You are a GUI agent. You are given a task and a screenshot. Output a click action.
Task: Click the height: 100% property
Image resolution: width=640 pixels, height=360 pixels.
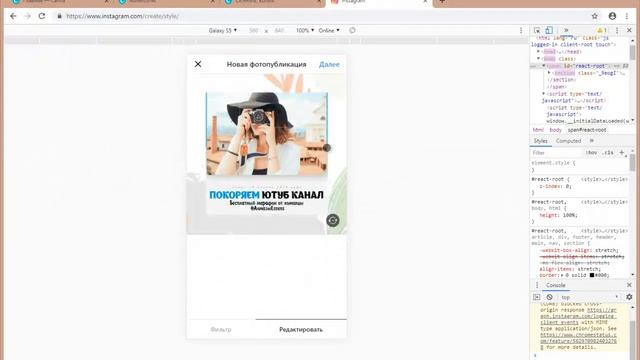[x=558, y=215]
